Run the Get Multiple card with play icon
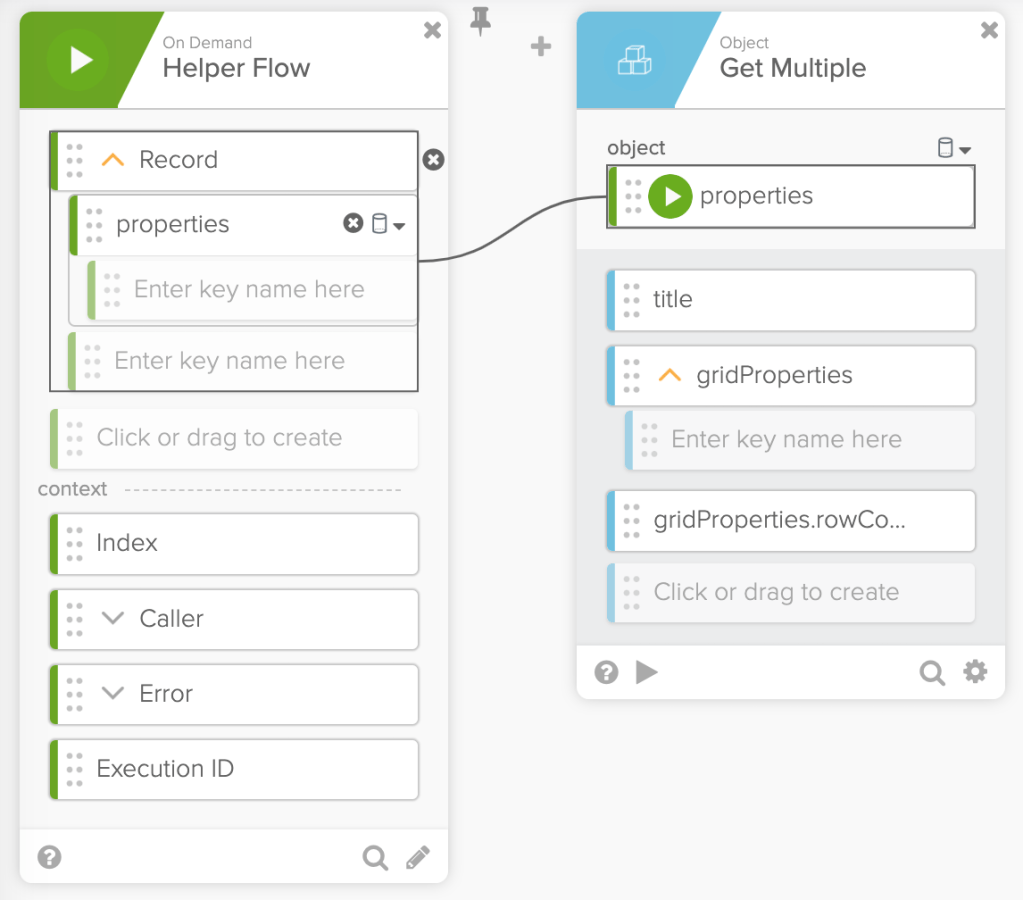This screenshot has width=1023, height=900. point(647,672)
